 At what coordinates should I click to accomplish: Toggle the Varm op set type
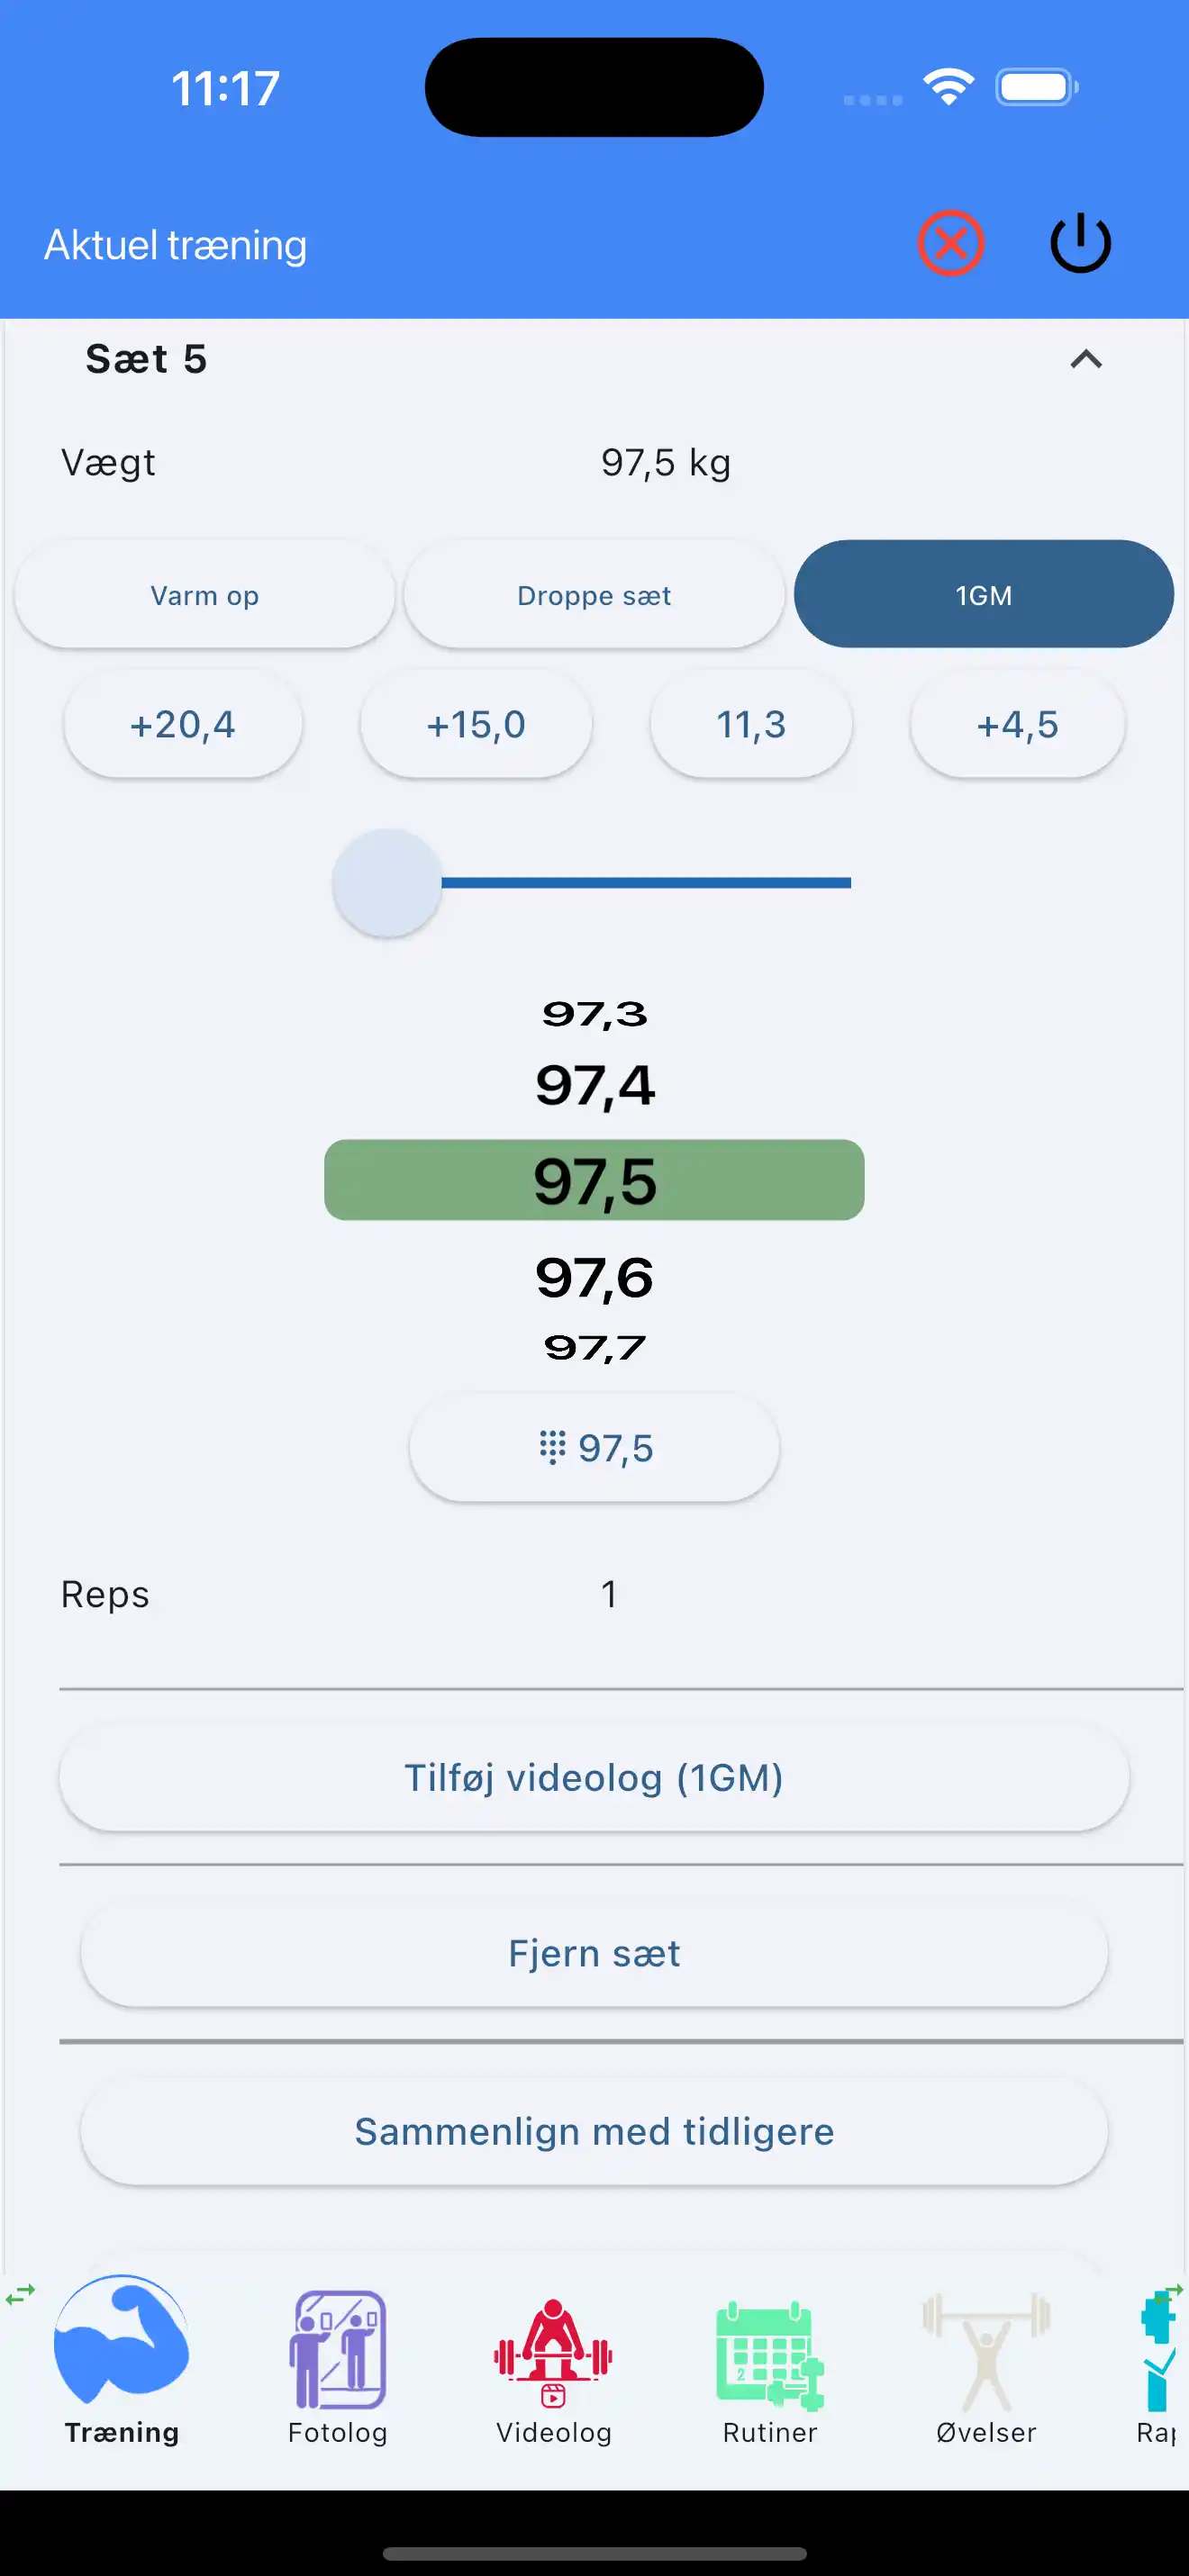coord(205,595)
